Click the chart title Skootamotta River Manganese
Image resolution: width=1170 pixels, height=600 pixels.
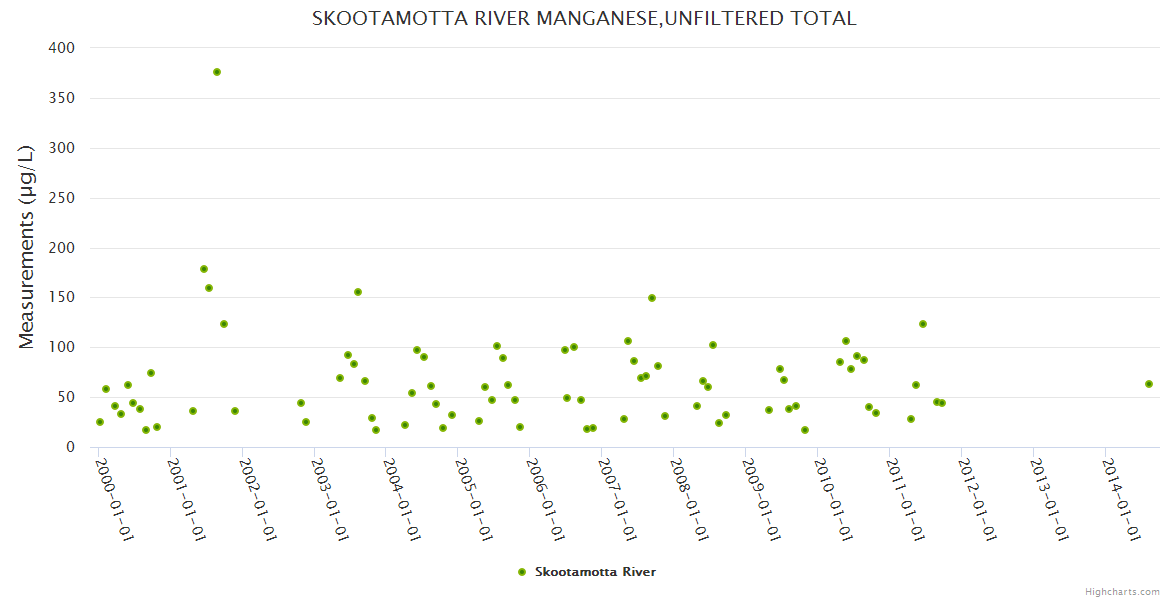pos(584,19)
